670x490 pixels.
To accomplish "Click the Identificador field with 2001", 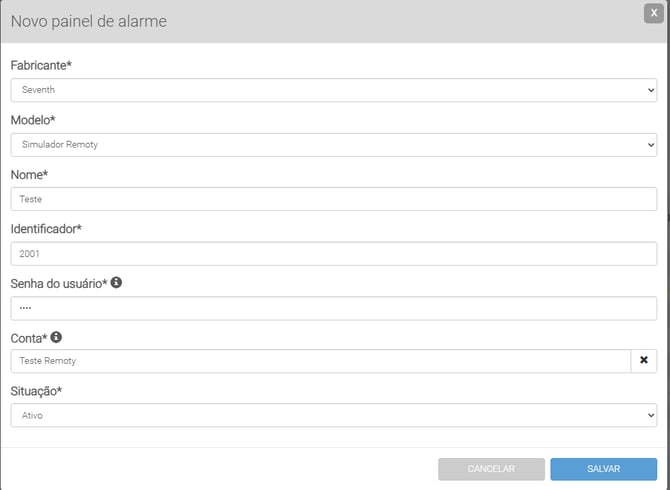I will [333, 253].
